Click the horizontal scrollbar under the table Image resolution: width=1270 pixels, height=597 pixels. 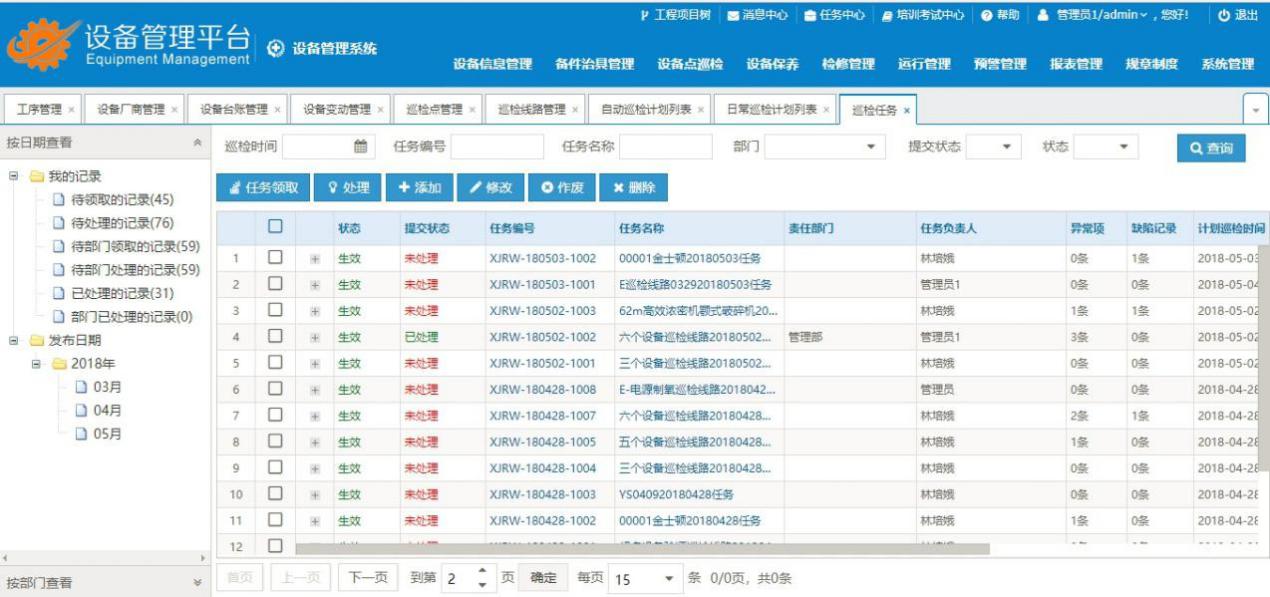pyautogui.click(x=640, y=549)
